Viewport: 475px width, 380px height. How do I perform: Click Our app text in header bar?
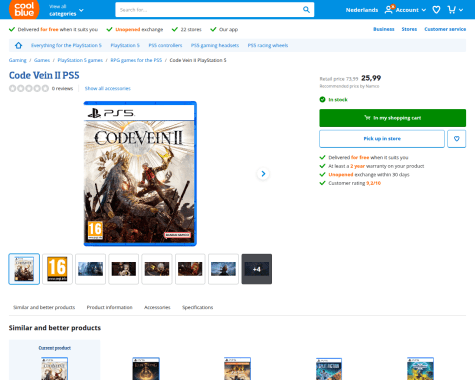[x=228, y=29]
